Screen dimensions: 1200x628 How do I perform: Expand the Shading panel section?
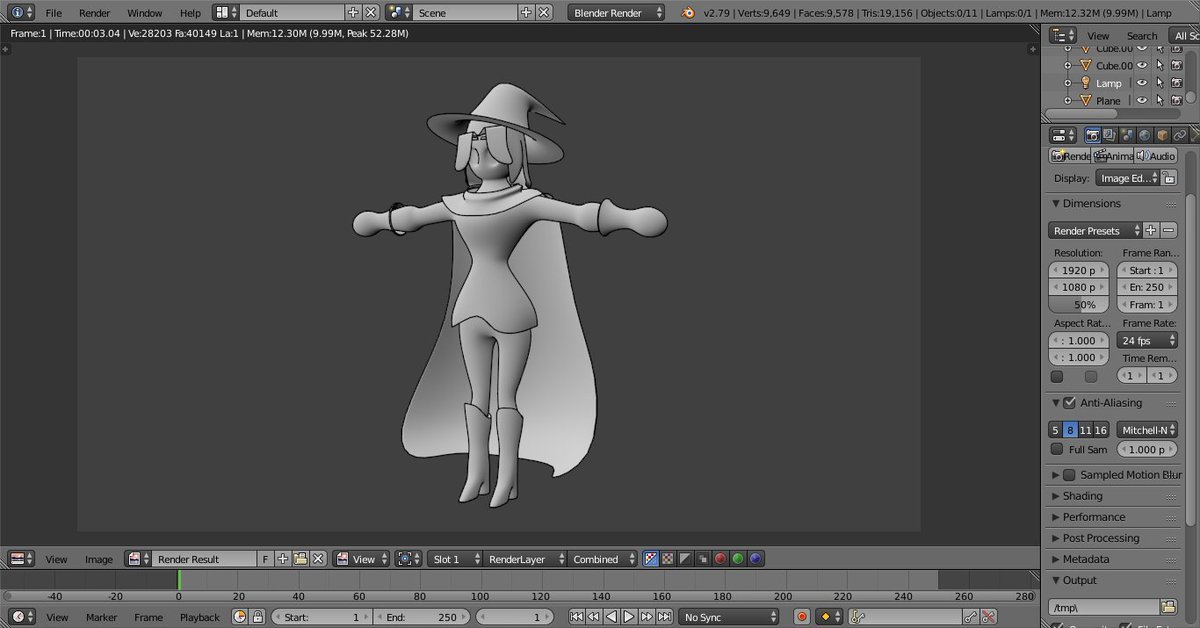[1080, 495]
